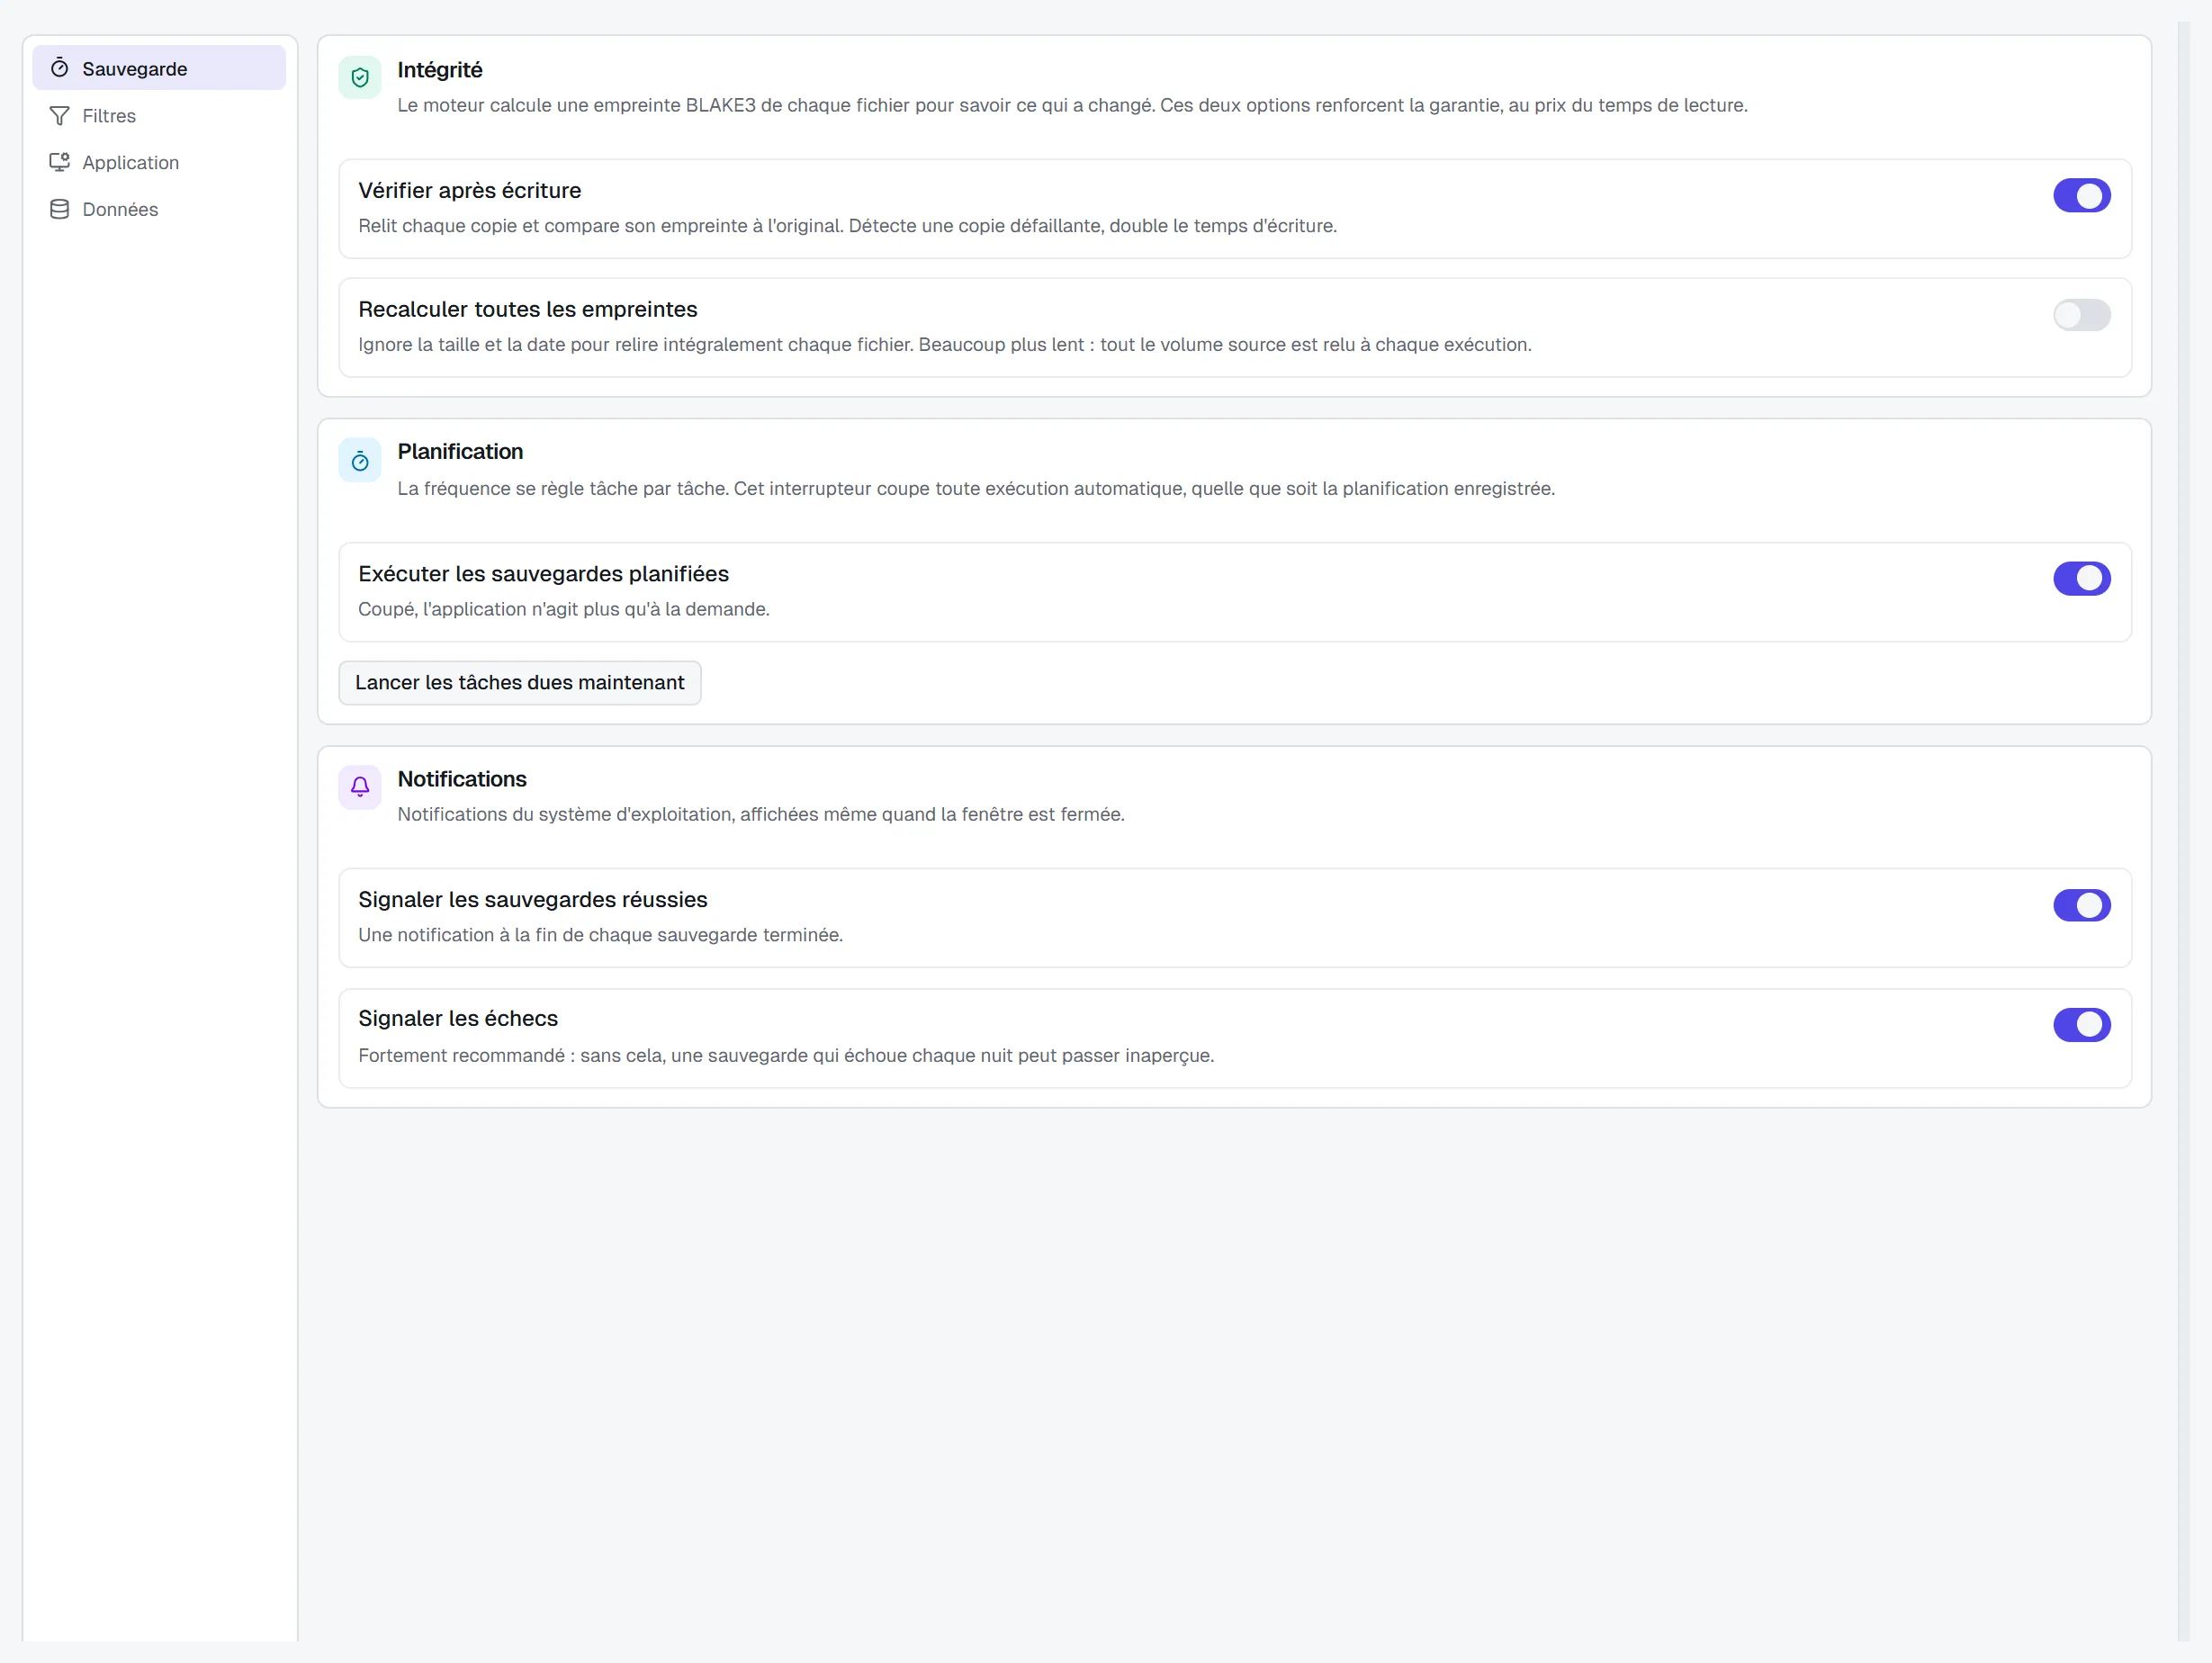The image size is (2212, 1663).
Task: Click the Planification section heading
Action: (460, 451)
